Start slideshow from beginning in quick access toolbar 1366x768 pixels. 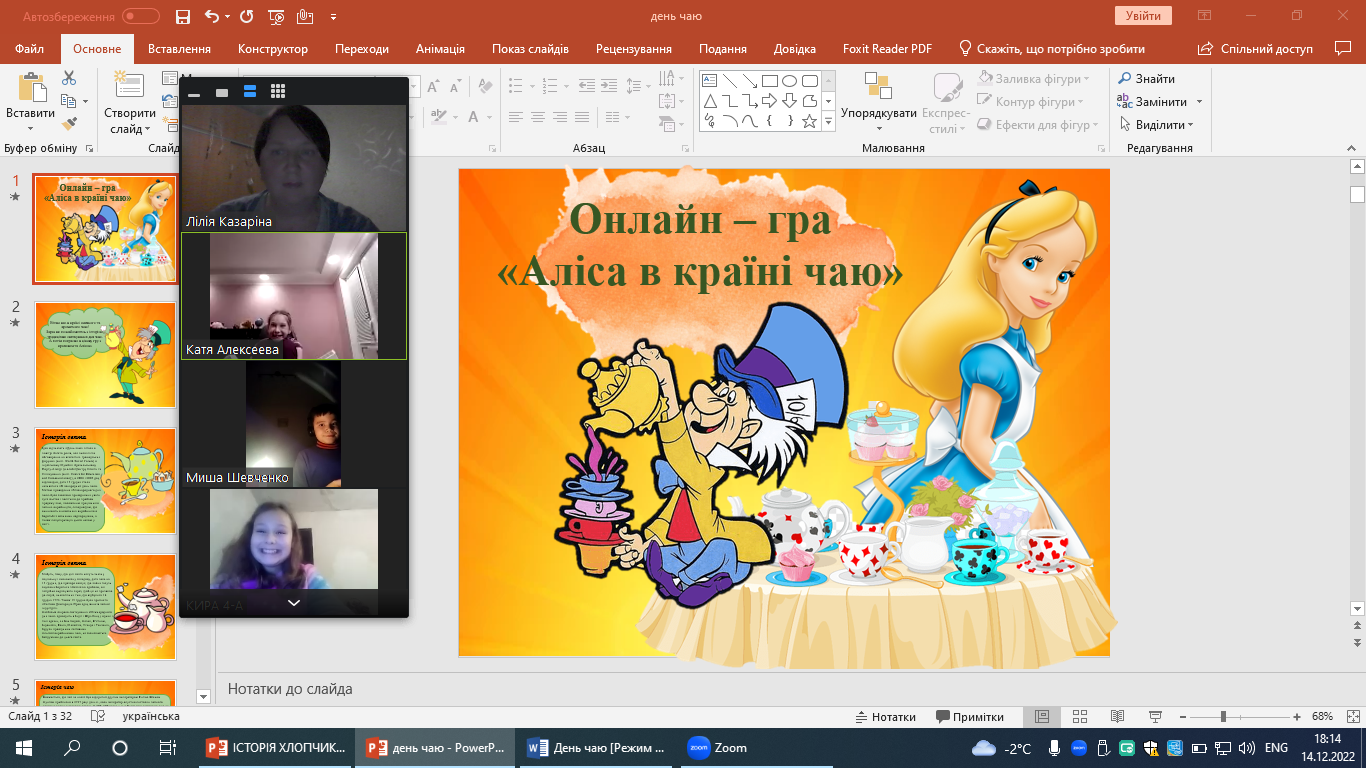point(277,16)
